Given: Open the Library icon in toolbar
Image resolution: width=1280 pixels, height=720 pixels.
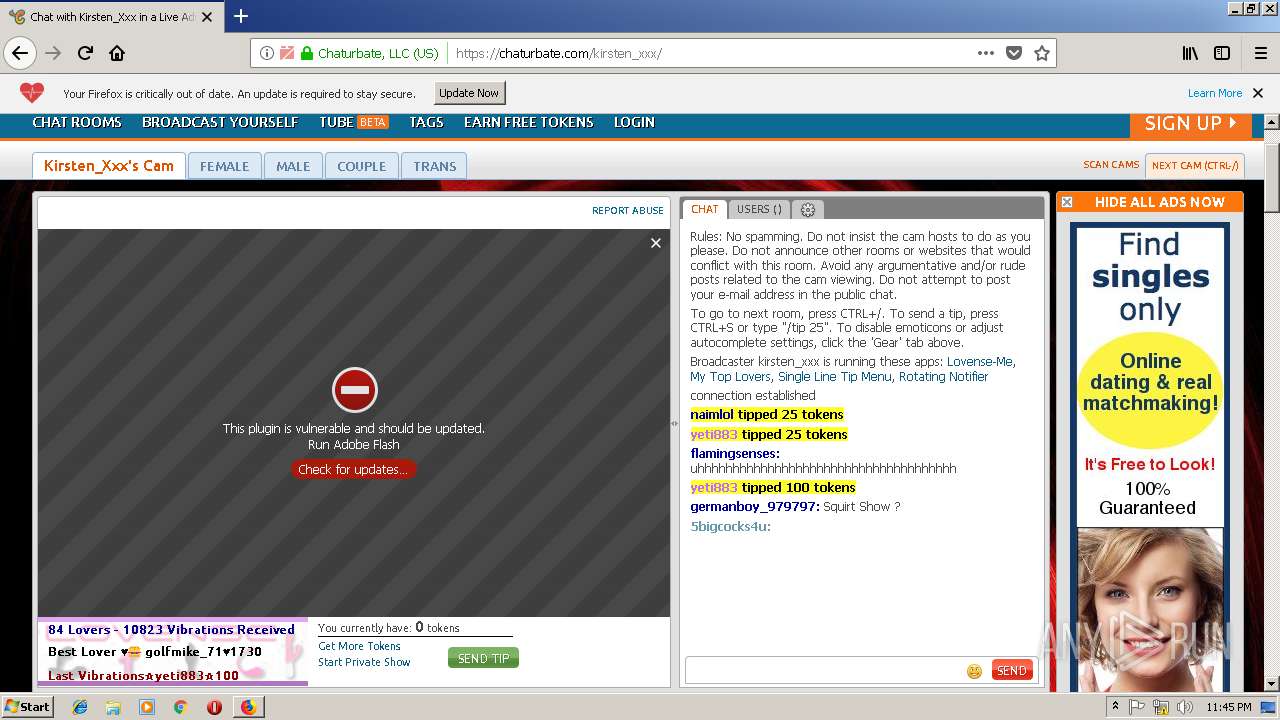Looking at the screenshot, I should tap(1190, 53).
